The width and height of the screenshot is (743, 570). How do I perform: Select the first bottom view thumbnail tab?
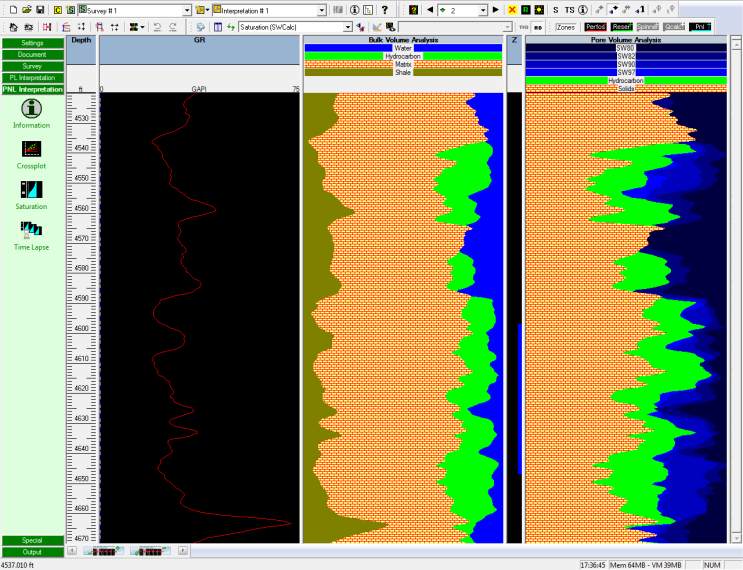point(103,551)
